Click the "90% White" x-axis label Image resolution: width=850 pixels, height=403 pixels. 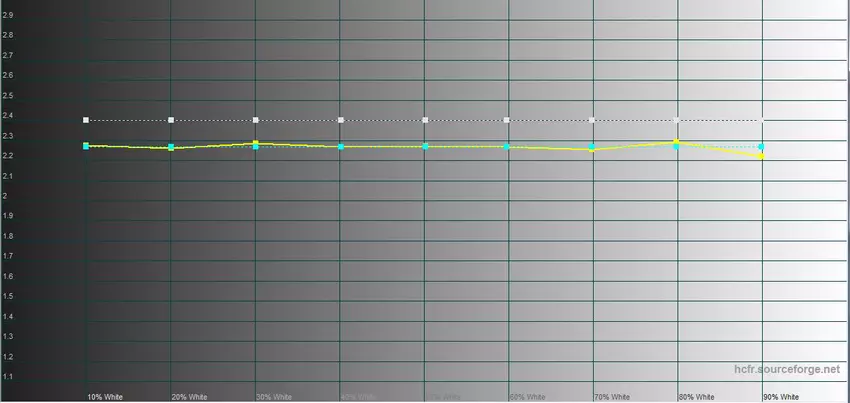point(781,396)
